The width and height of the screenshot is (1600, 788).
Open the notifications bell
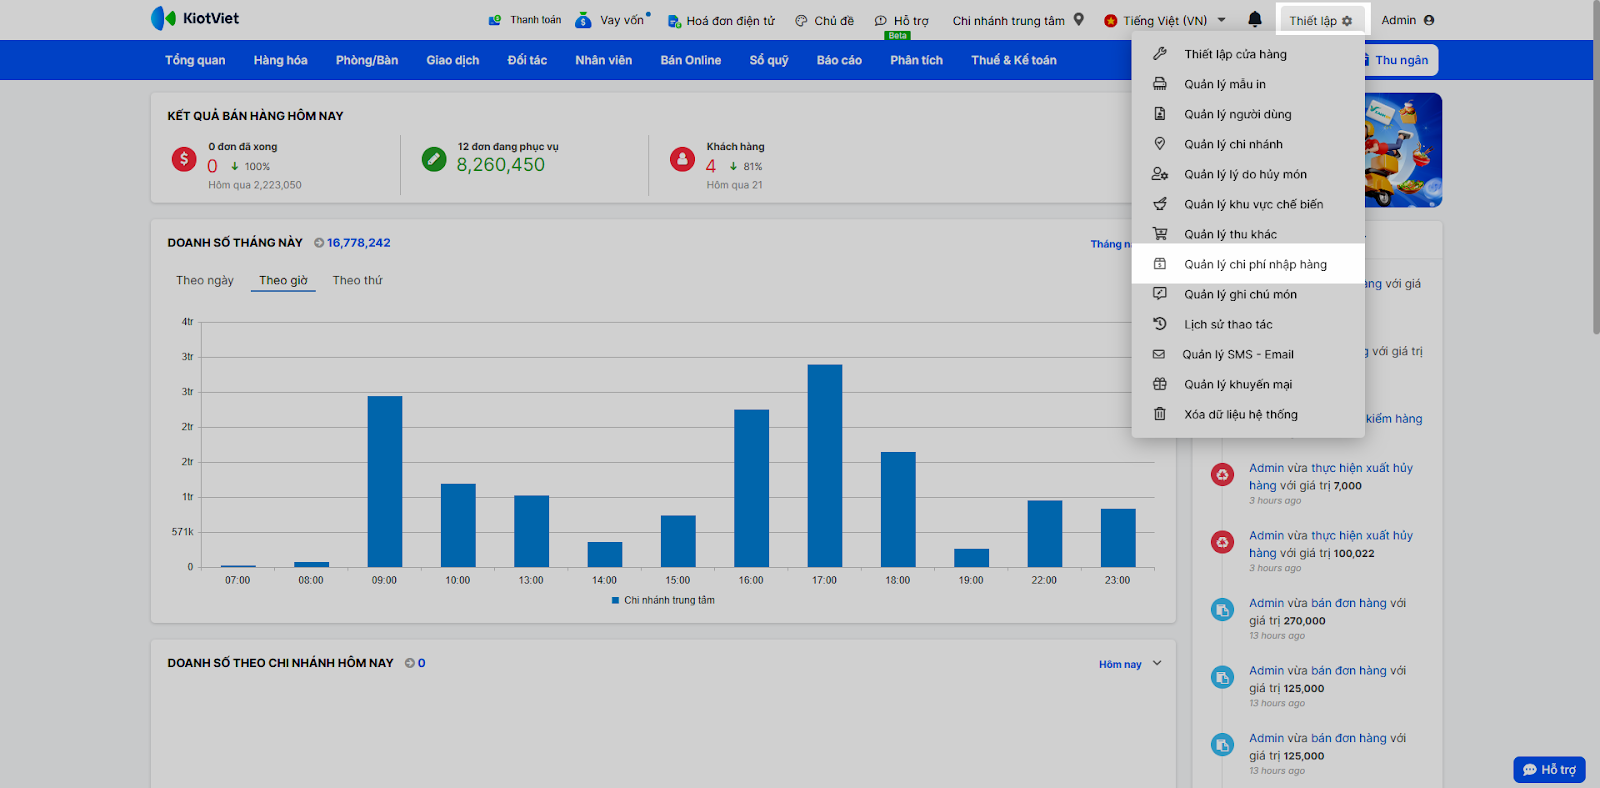pos(1255,19)
